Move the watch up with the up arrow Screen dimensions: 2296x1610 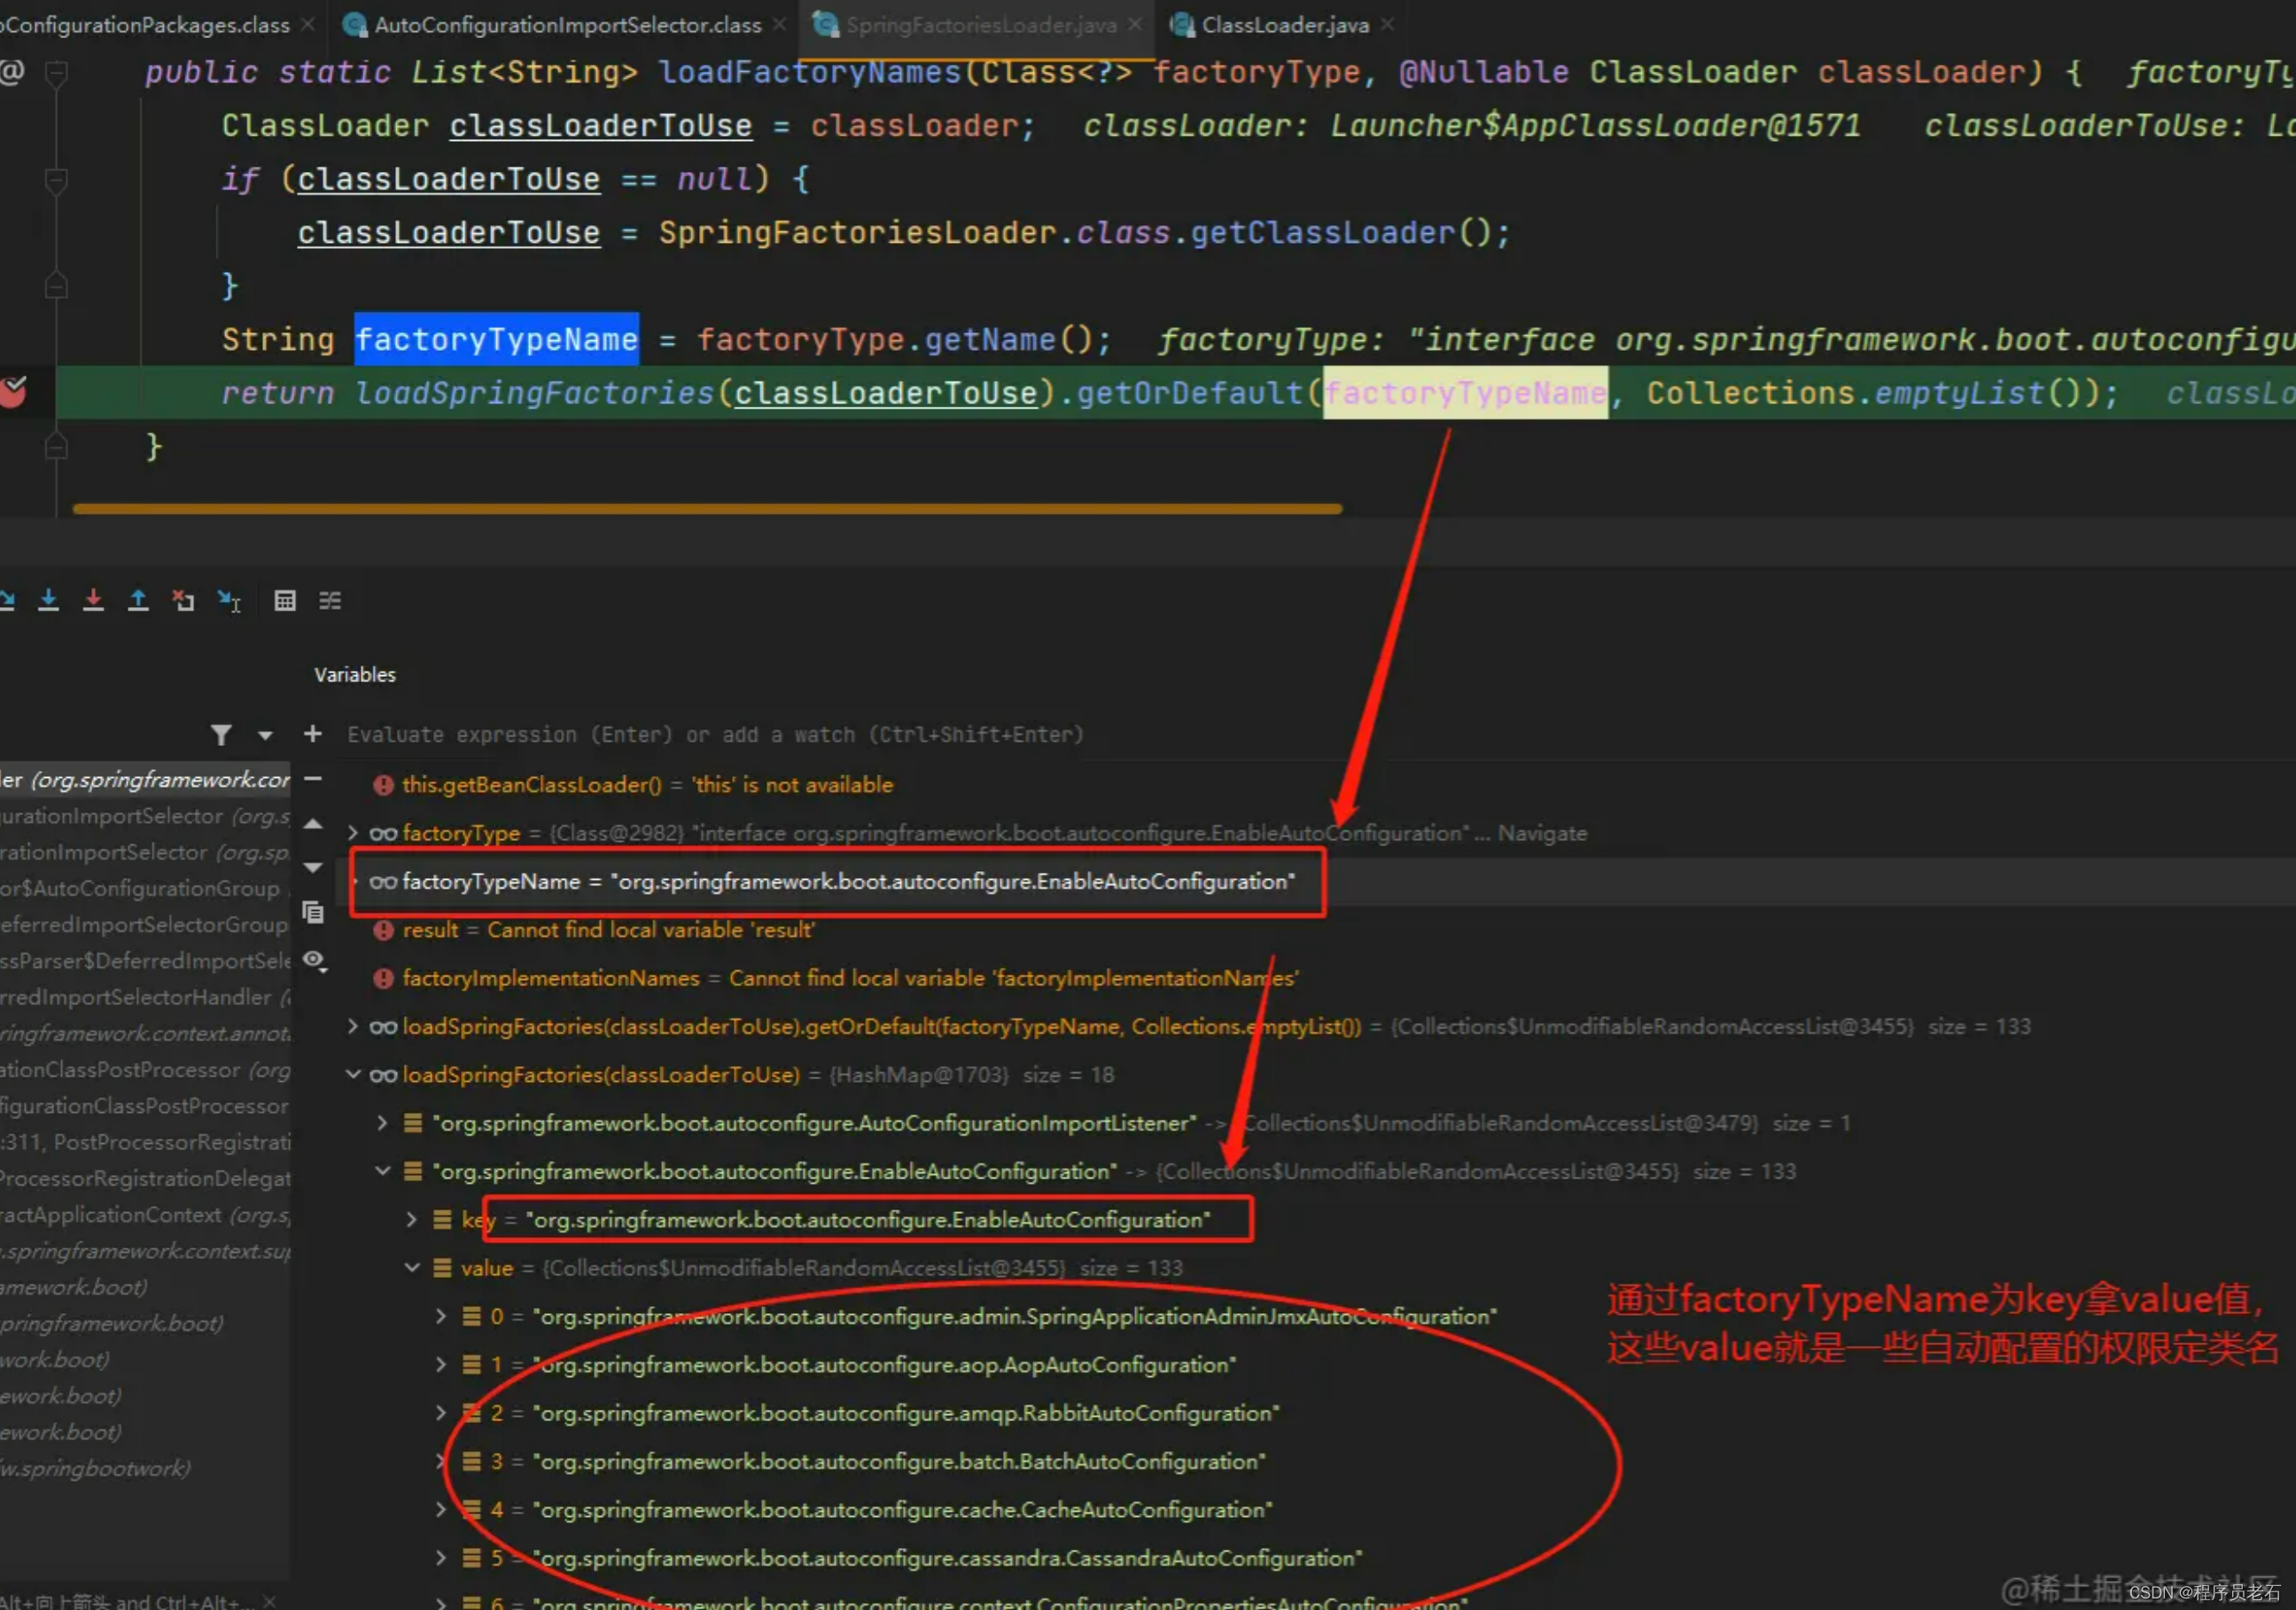click(312, 824)
